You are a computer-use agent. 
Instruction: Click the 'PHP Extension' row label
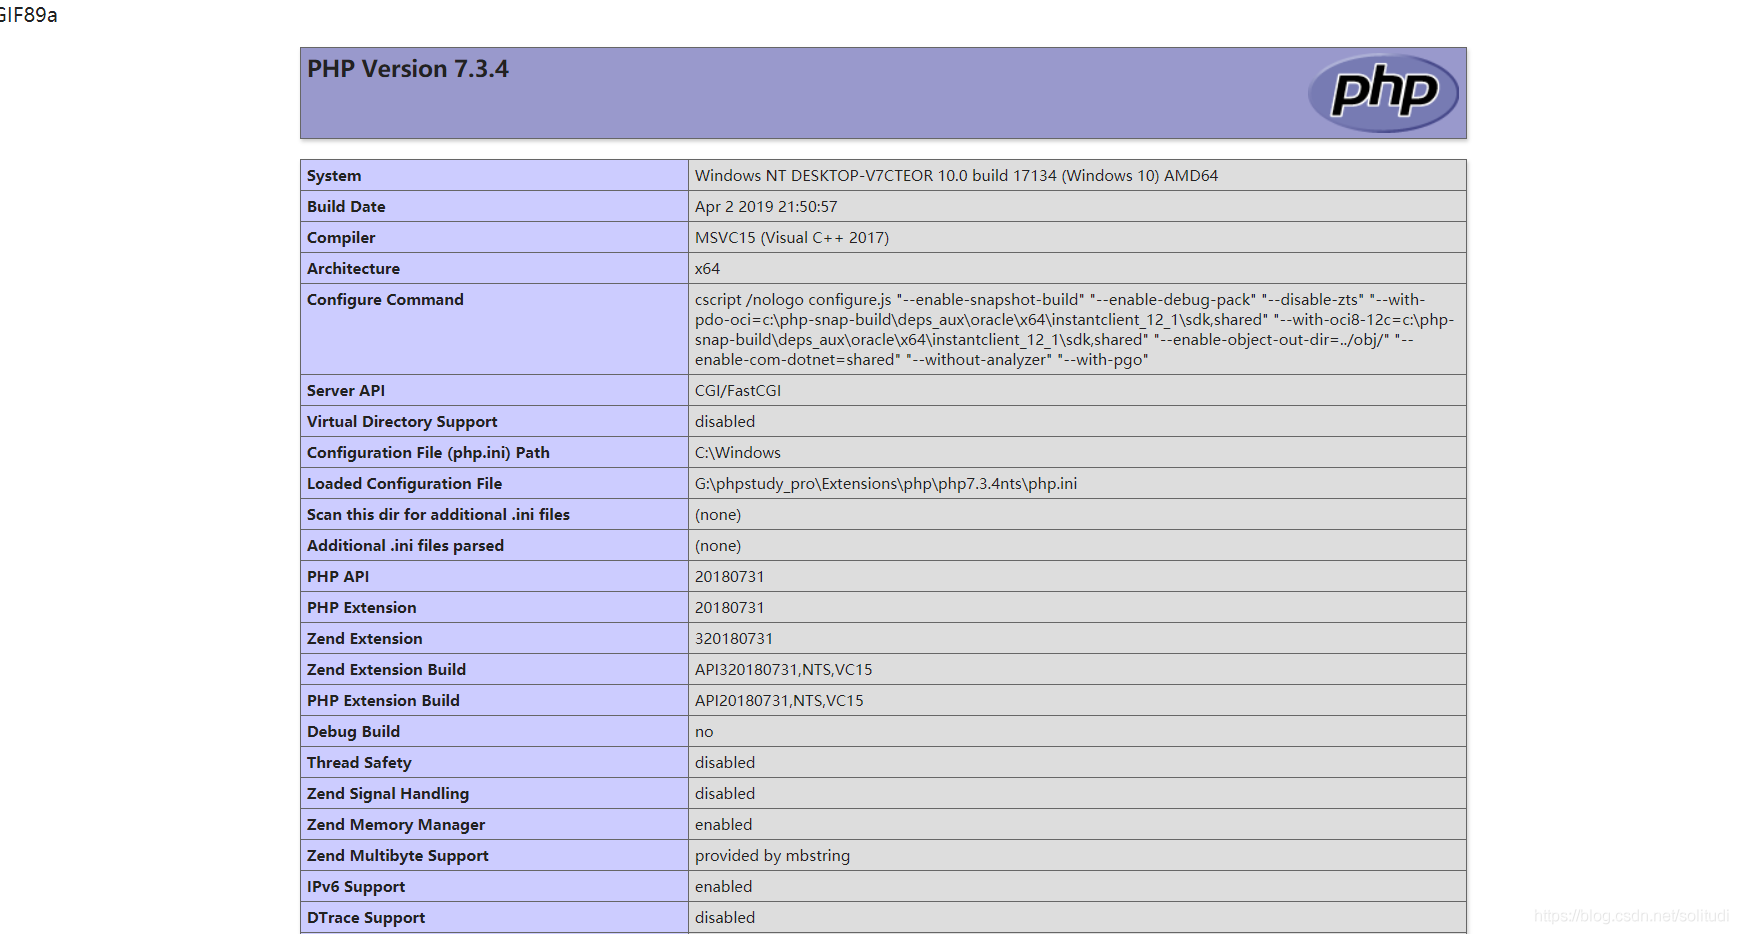click(362, 608)
